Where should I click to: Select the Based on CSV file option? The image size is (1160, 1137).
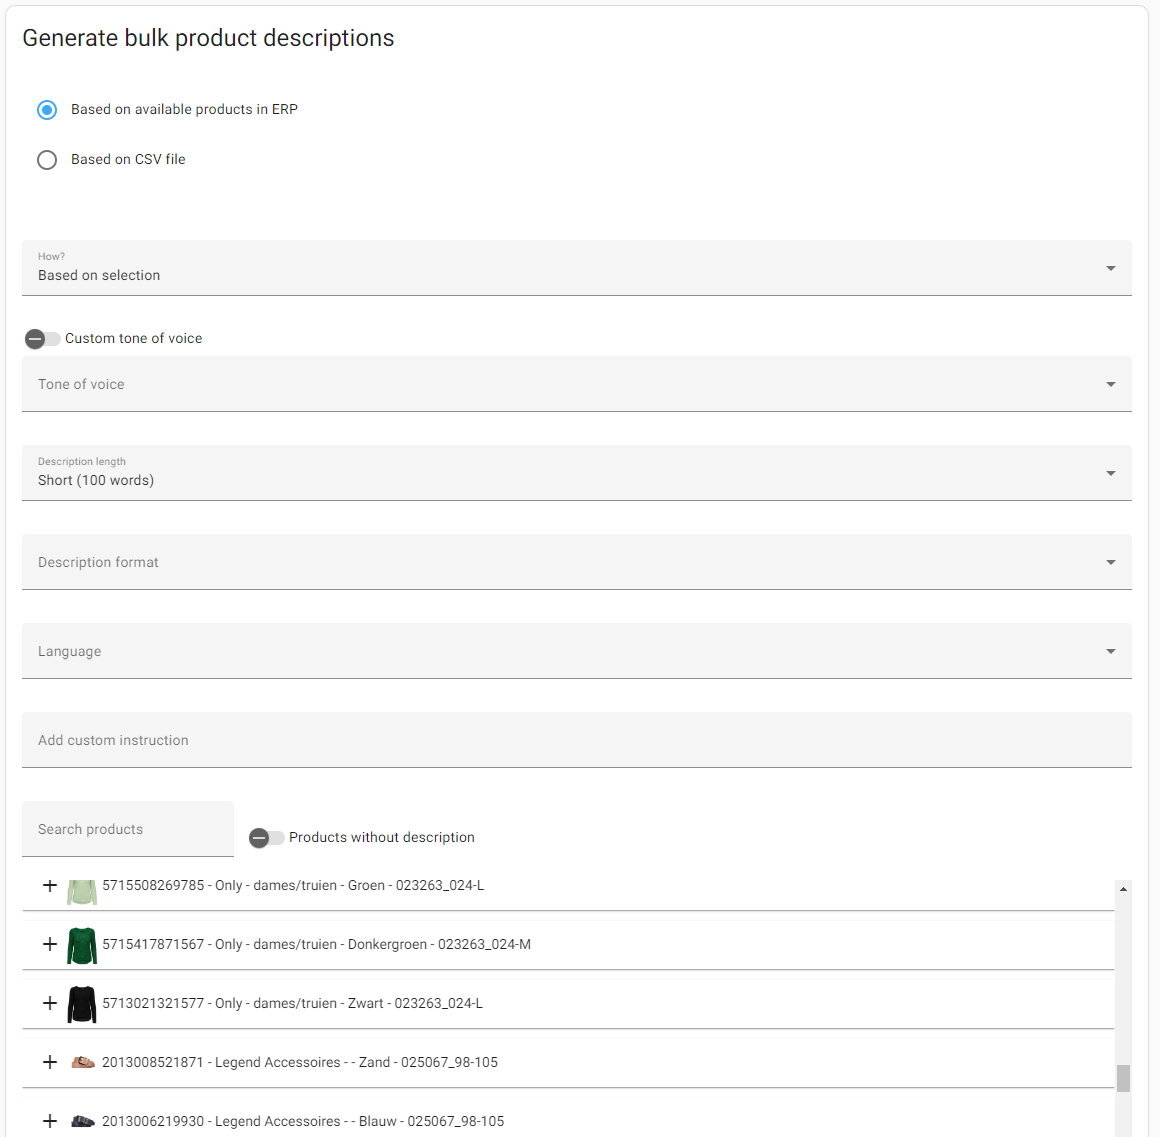[x=47, y=160]
